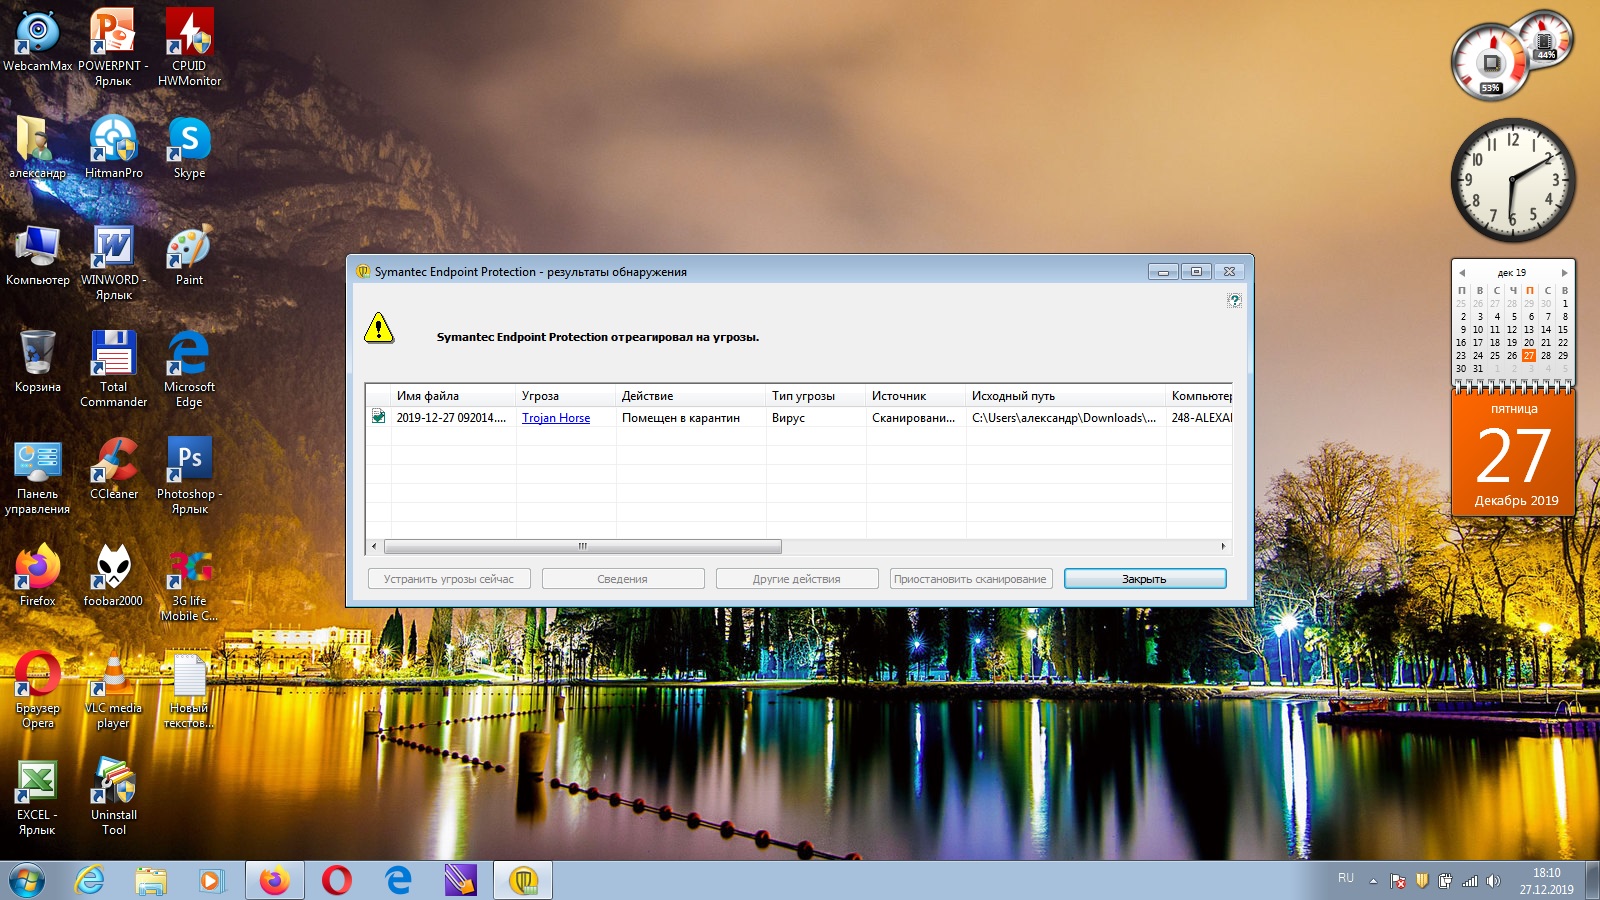The width and height of the screenshot is (1600, 900).
Task: Open the Windows Start menu
Action: [26, 880]
